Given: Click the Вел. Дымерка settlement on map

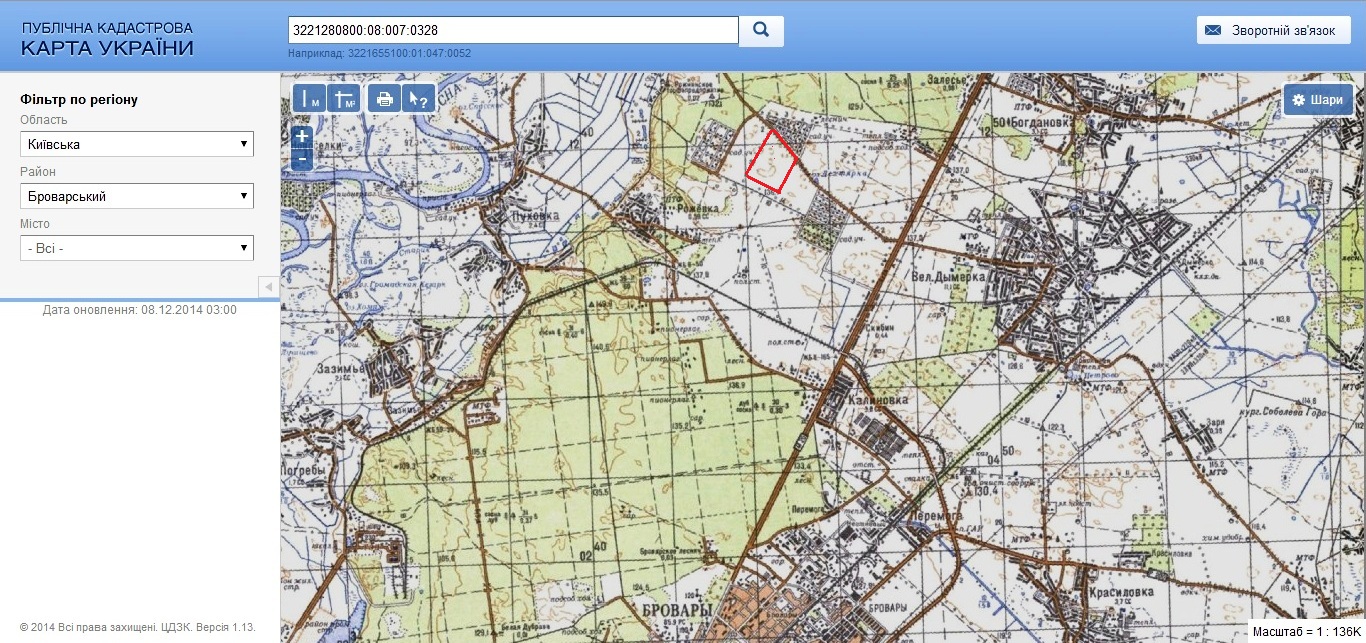Looking at the screenshot, I should click(946, 274).
